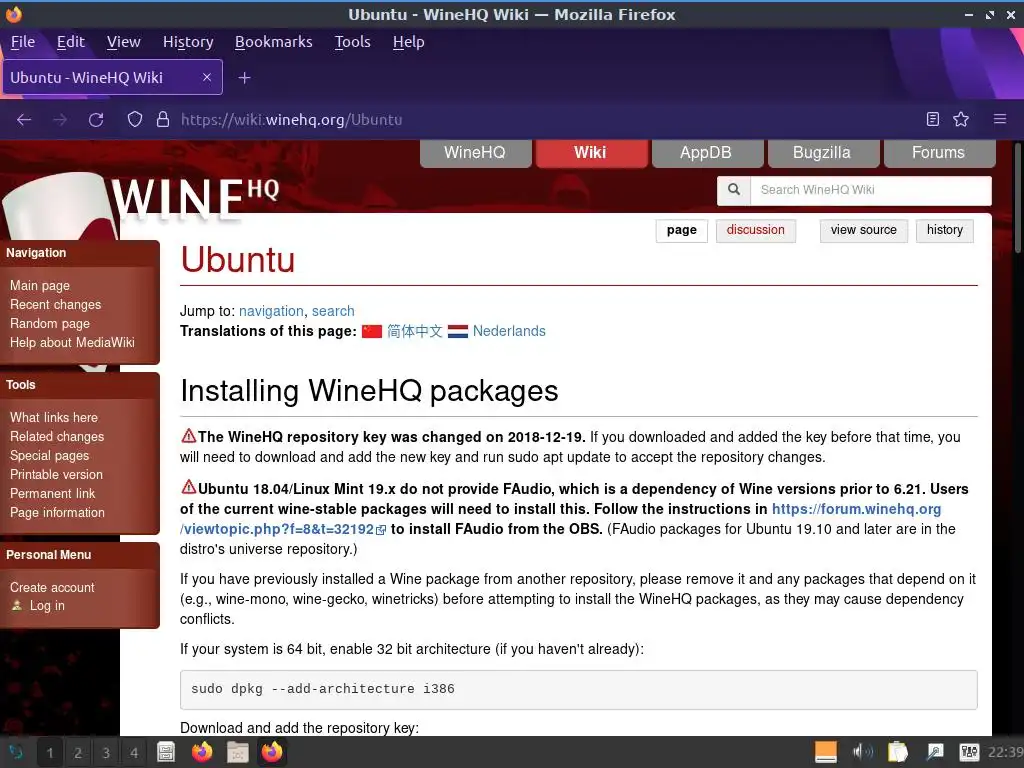Open the Tools menu

click(353, 42)
